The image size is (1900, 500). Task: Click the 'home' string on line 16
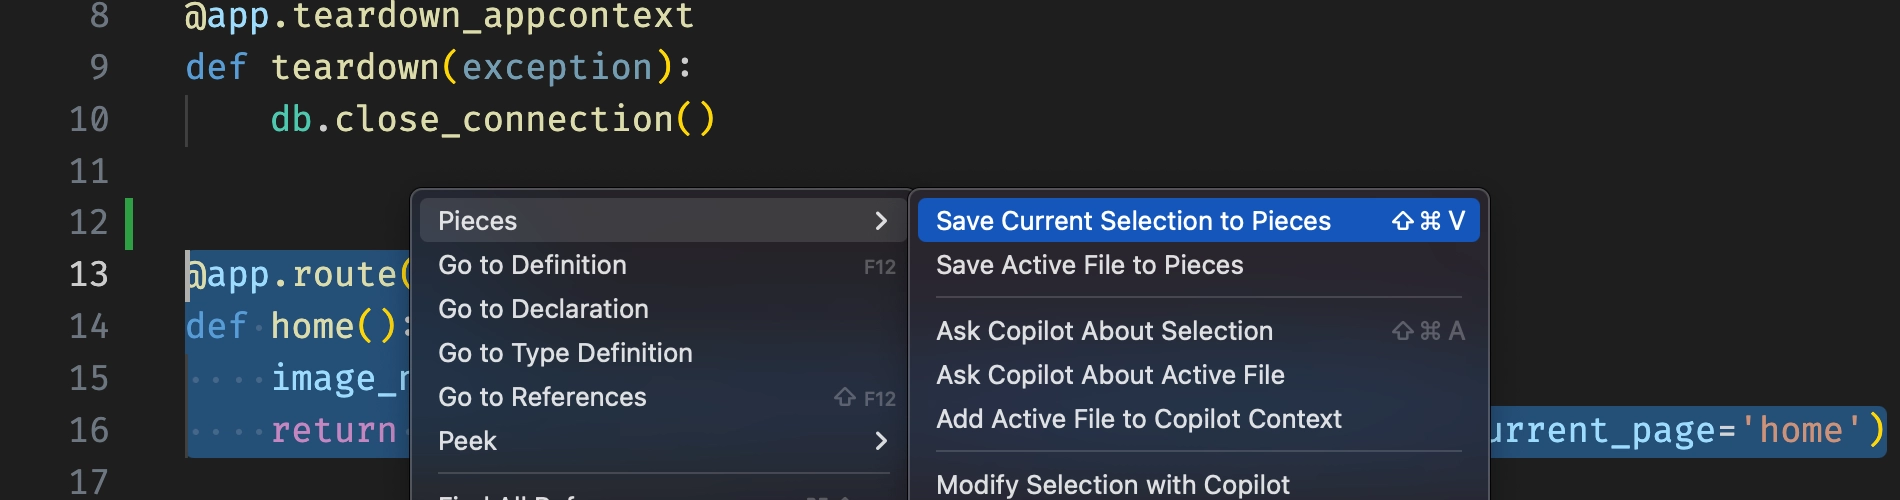pyautogui.click(x=1800, y=430)
